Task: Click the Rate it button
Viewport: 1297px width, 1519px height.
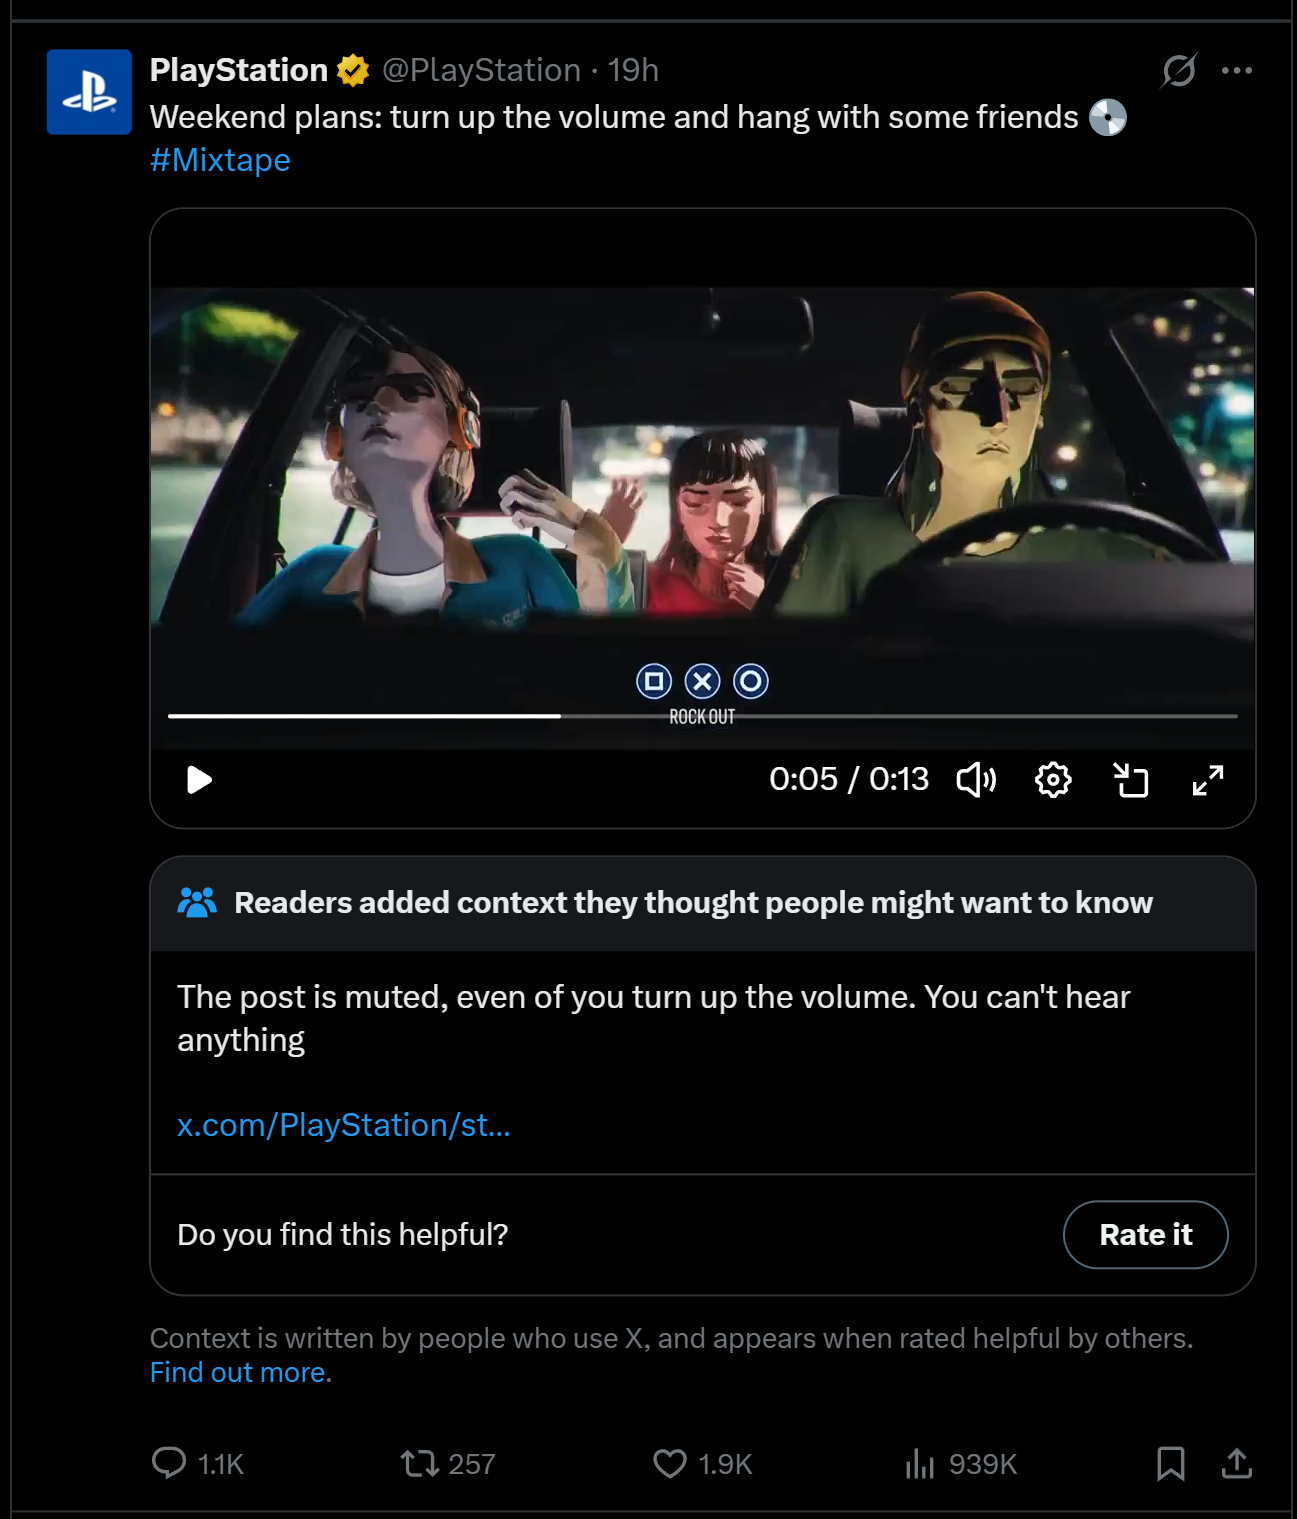Action: tap(1145, 1235)
